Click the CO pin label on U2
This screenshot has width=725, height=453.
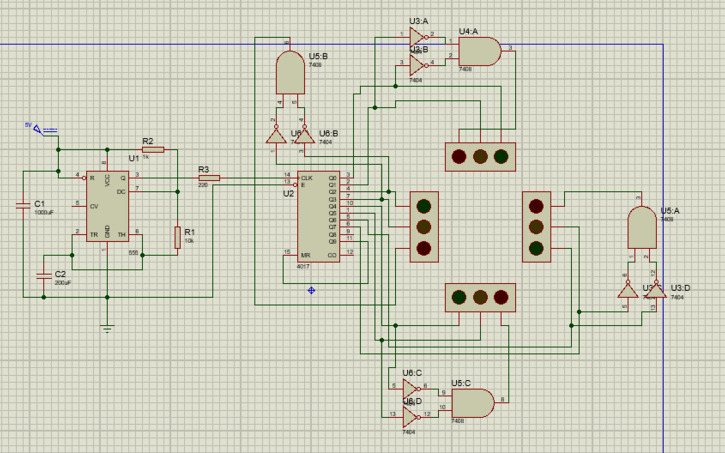coord(332,255)
